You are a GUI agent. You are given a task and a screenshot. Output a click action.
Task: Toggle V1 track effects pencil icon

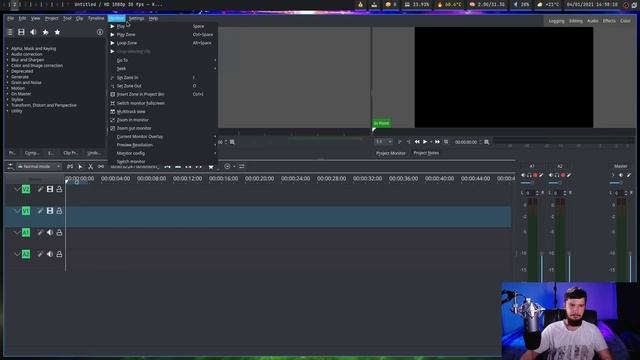[40, 211]
